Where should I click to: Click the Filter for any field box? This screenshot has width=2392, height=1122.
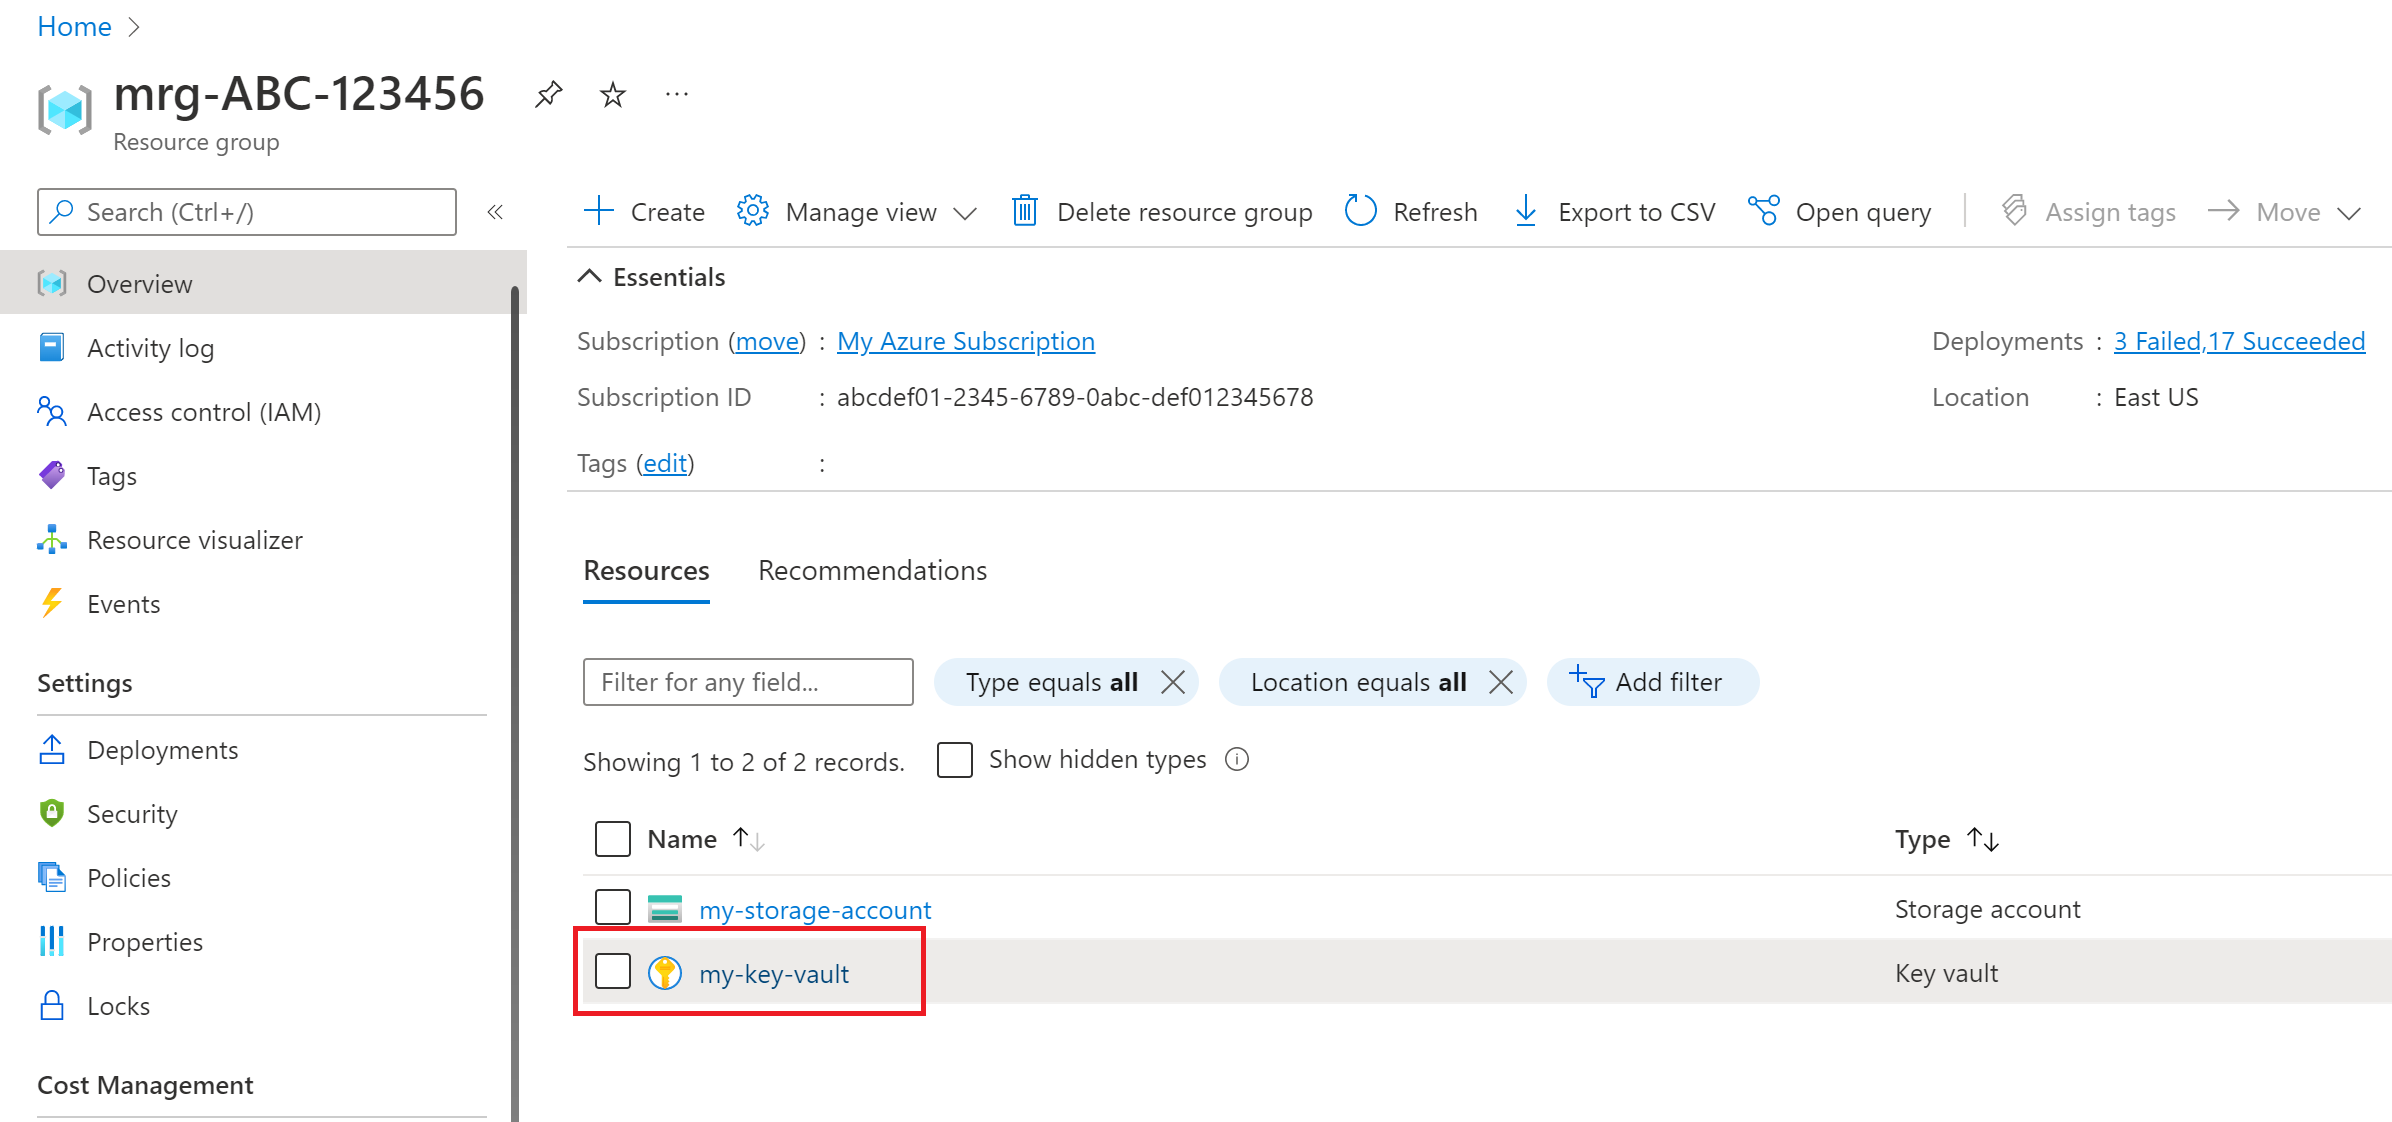click(x=747, y=681)
